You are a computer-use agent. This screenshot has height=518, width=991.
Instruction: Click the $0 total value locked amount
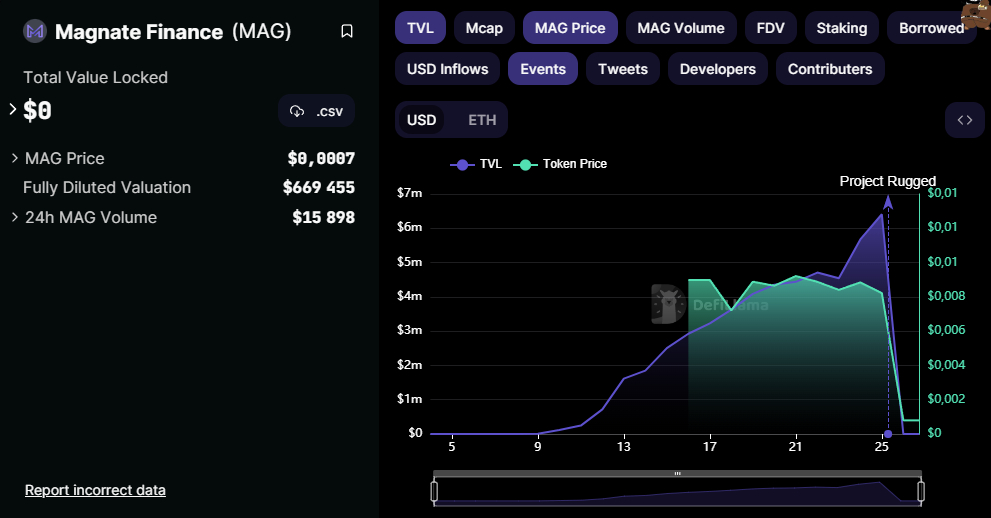[37, 111]
